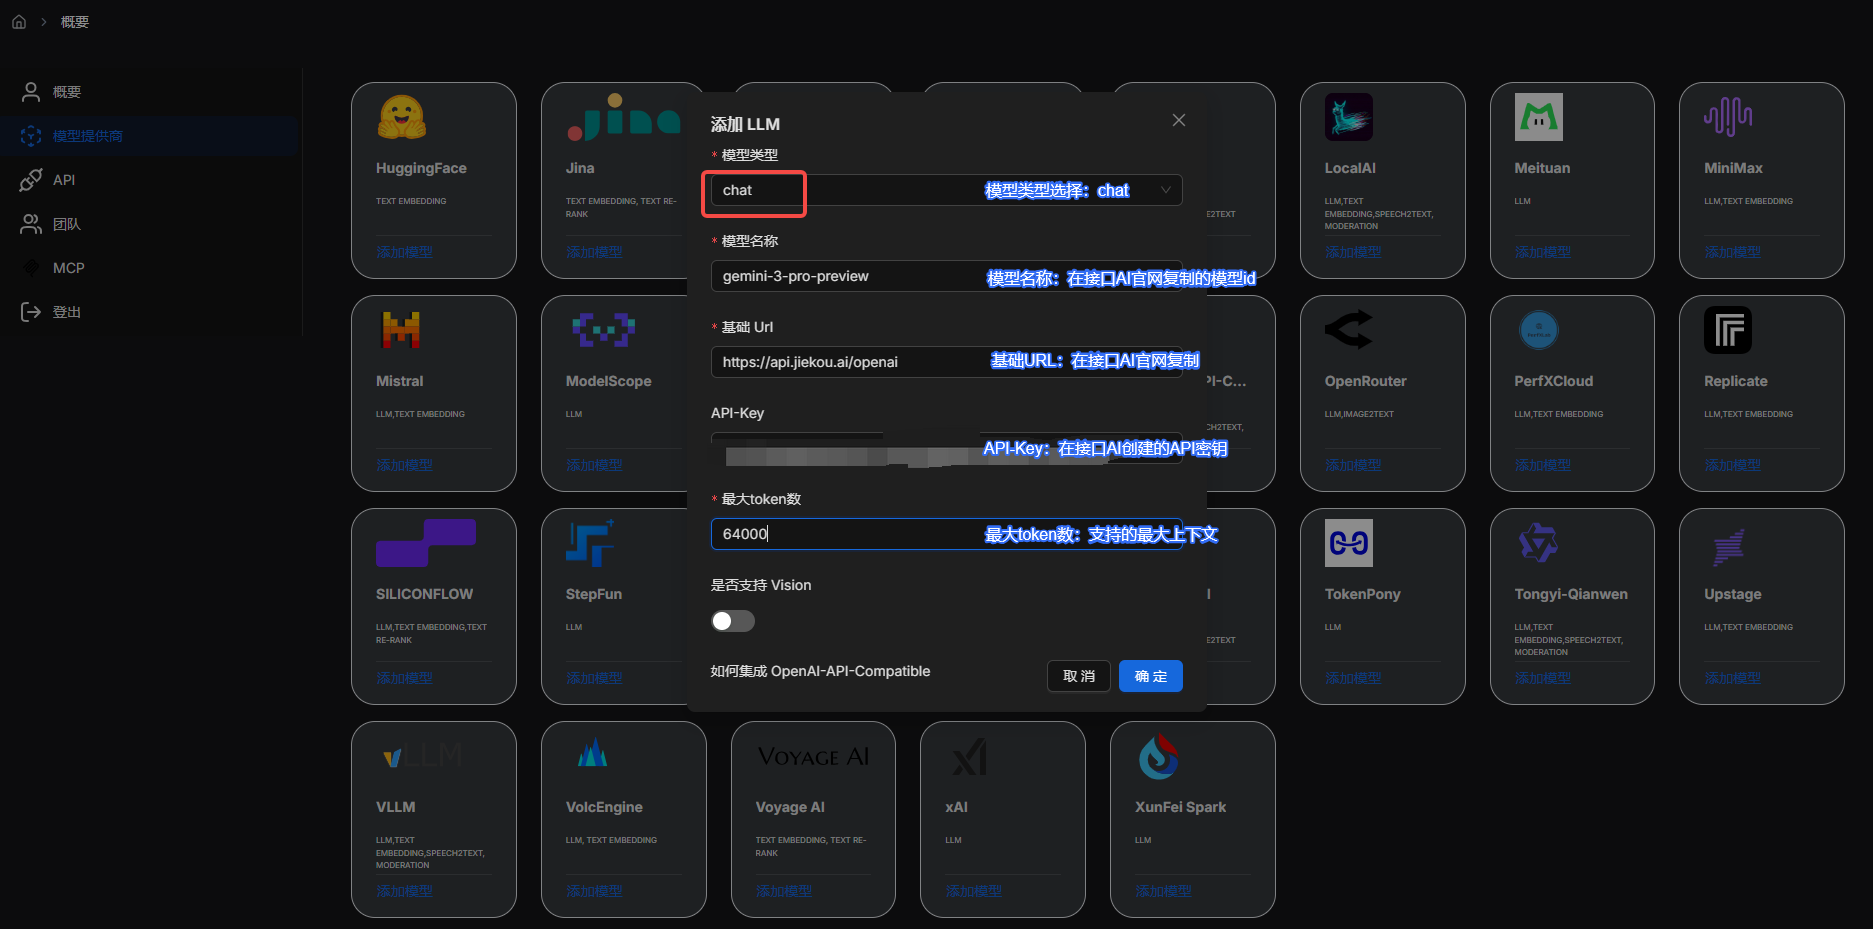Click 添加模型 on the TokenPony card
This screenshot has height=929, width=1873.
pyautogui.click(x=1353, y=678)
